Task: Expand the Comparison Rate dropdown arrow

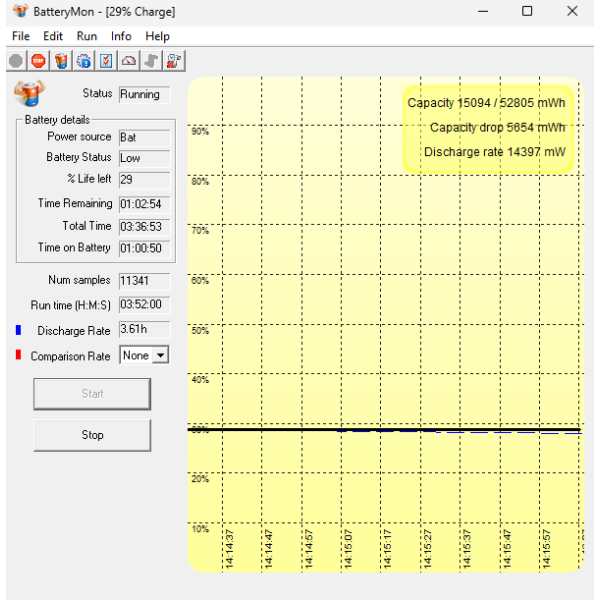Action: [161, 355]
